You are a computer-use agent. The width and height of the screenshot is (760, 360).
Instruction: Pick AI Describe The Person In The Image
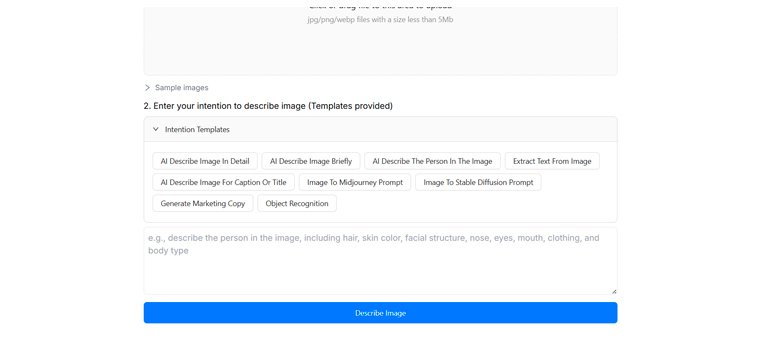click(432, 161)
